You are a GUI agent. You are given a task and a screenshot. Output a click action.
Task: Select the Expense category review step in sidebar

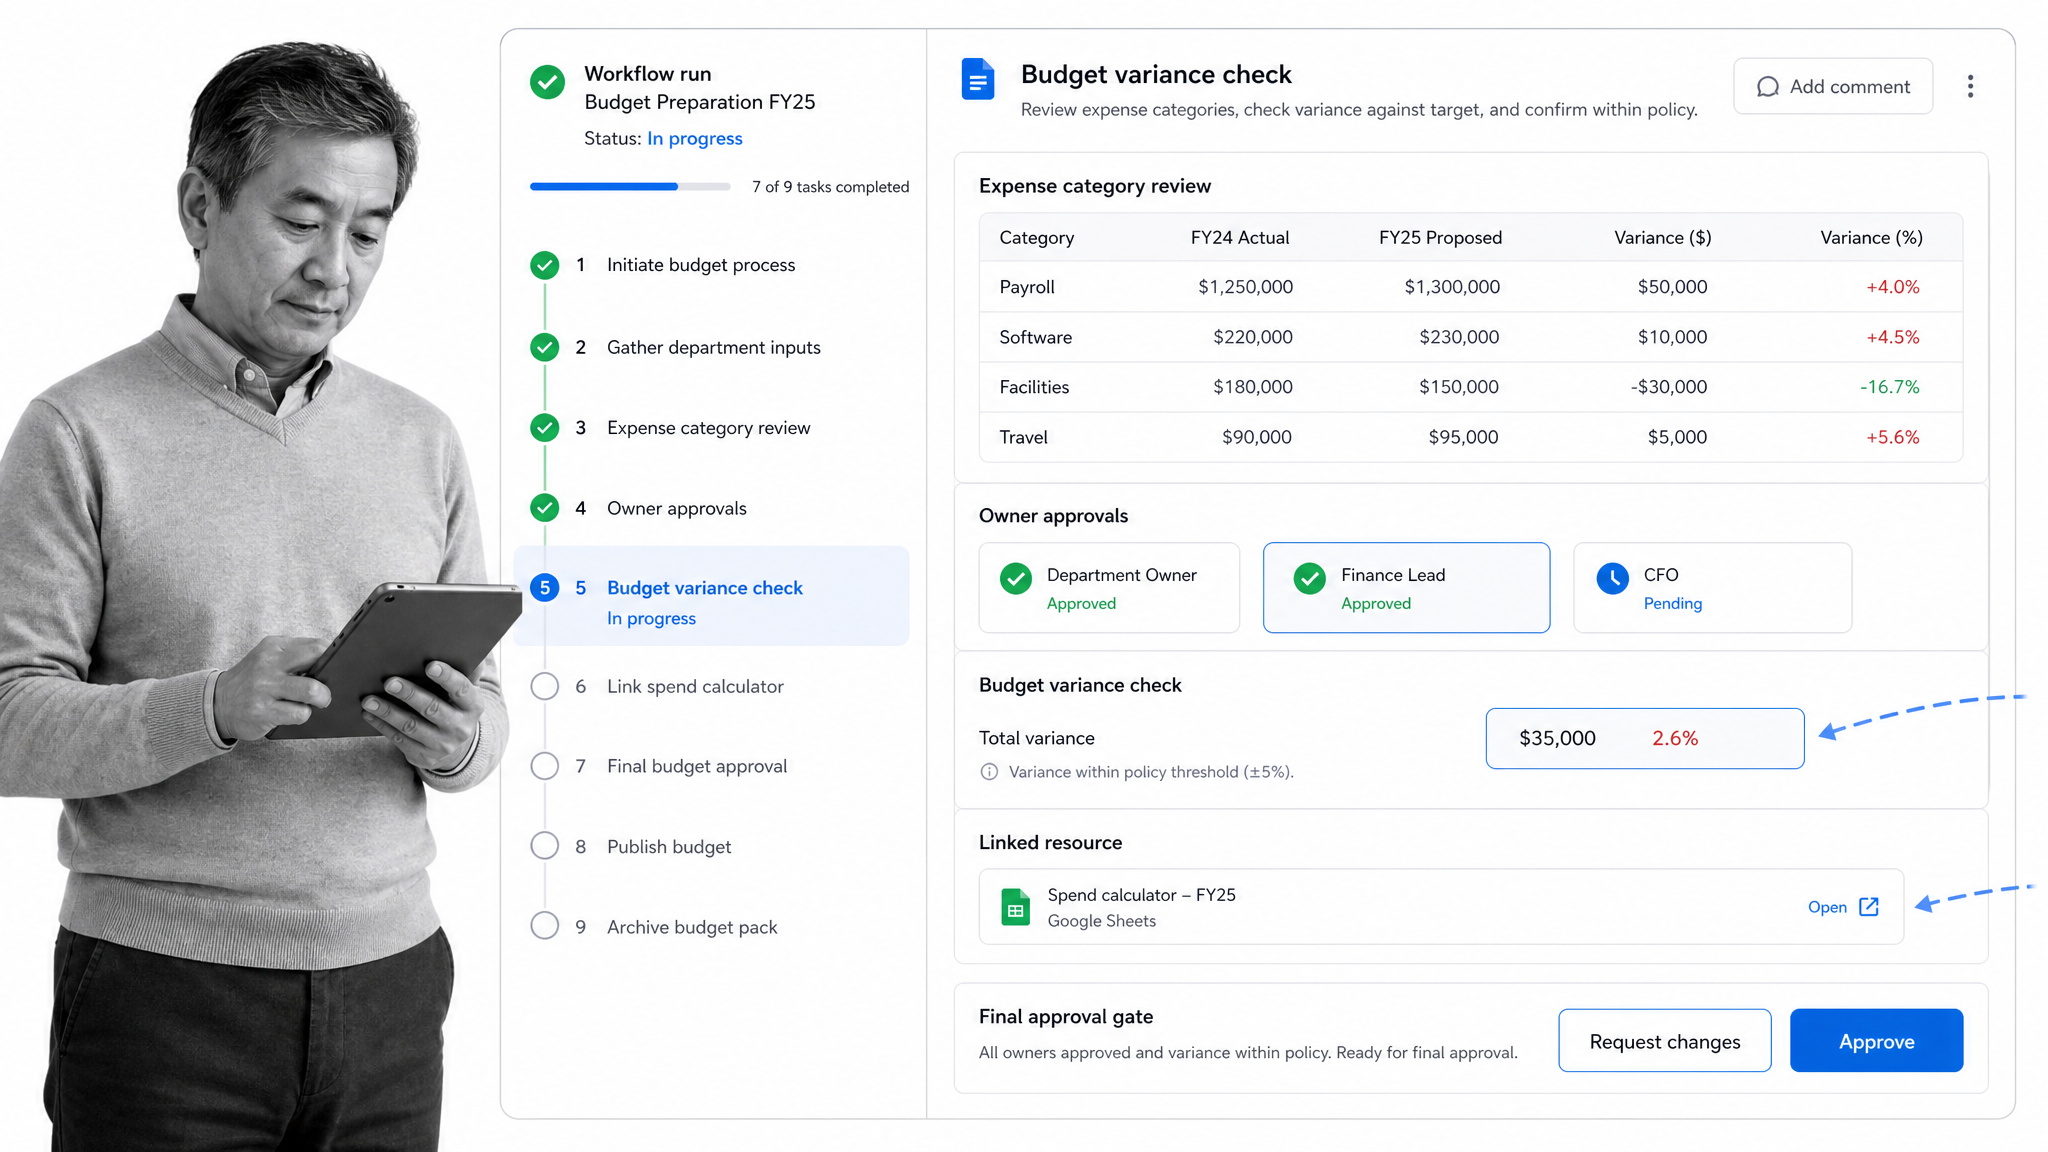(708, 428)
